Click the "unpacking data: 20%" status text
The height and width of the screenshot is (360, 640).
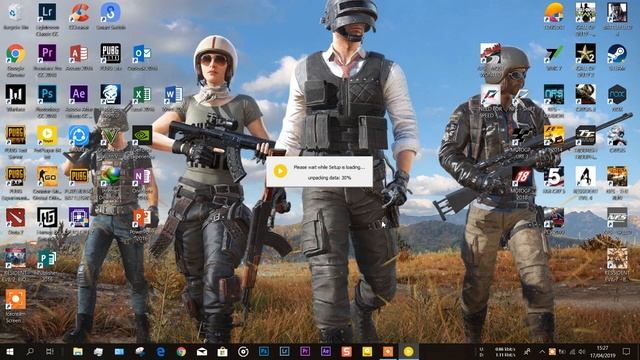(x=329, y=178)
